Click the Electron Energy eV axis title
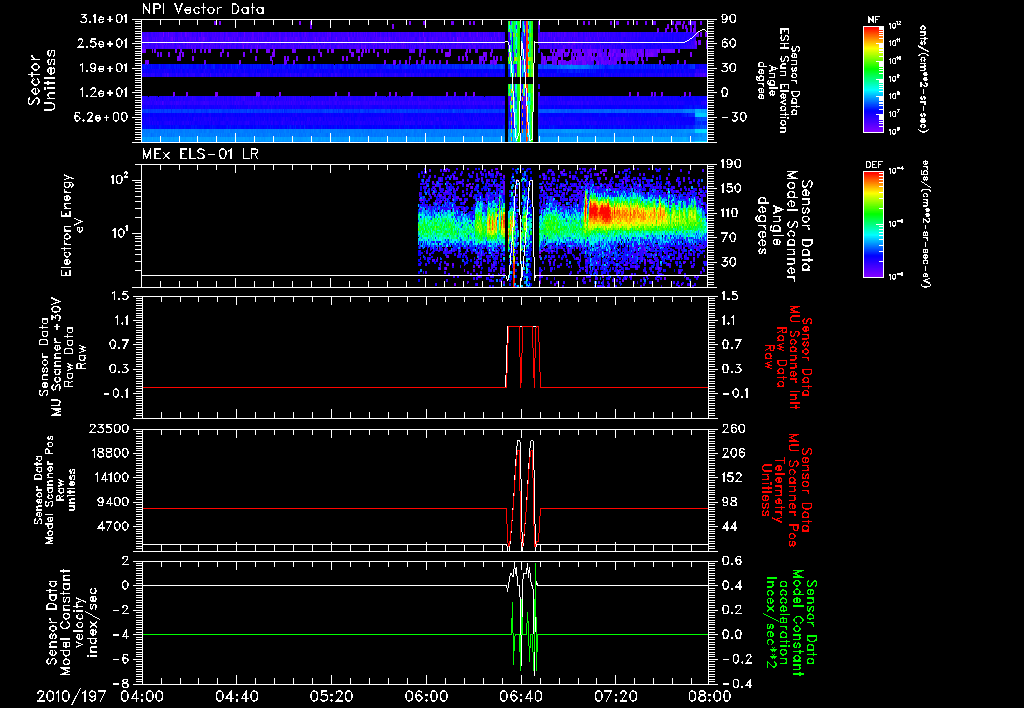The height and width of the screenshot is (708, 1024). pyautogui.click(x=72, y=225)
